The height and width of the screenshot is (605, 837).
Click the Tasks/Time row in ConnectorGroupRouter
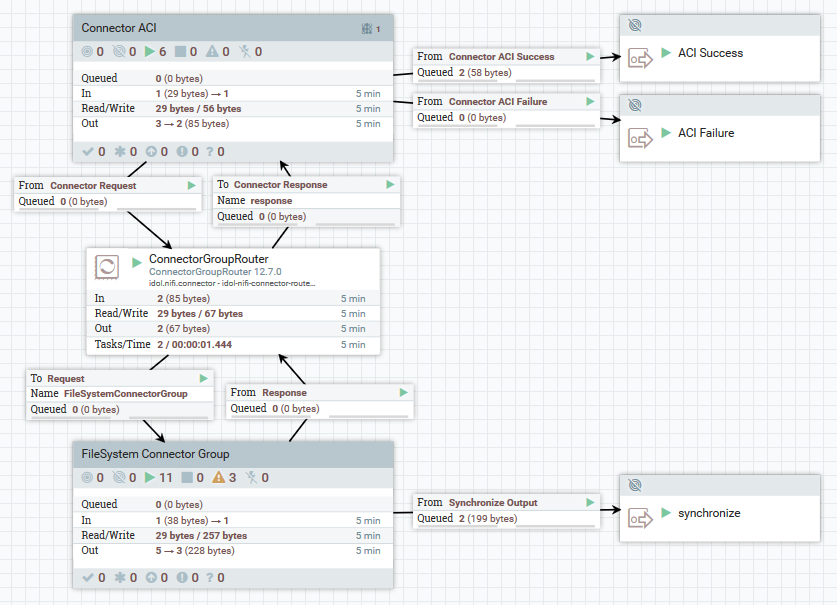[x=233, y=344]
